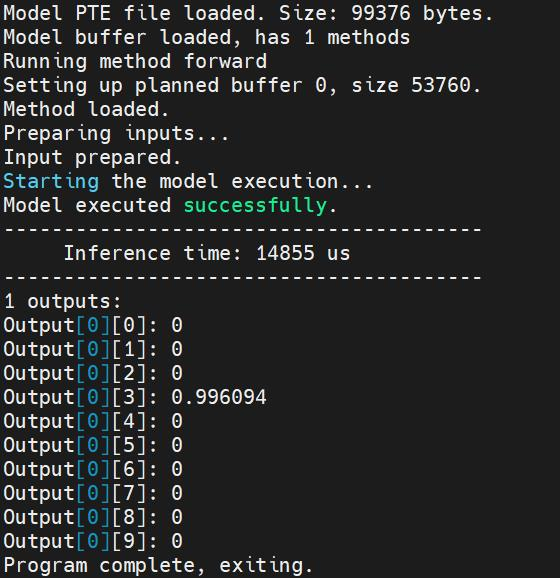Click the dashed separator below inference time

coord(243,278)
